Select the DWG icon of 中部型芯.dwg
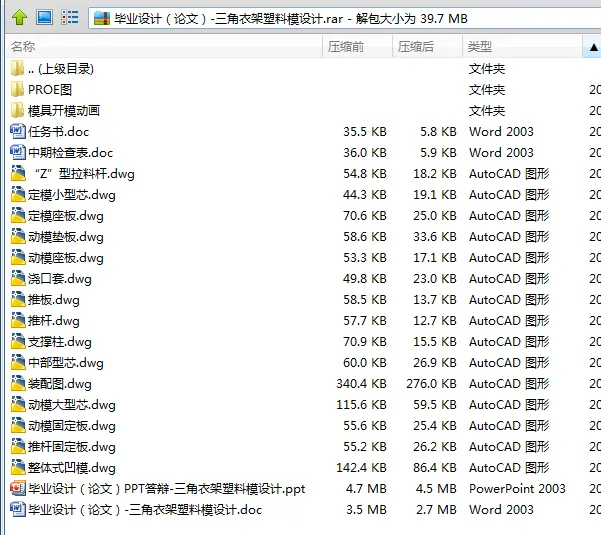 [x=18, y=363]
